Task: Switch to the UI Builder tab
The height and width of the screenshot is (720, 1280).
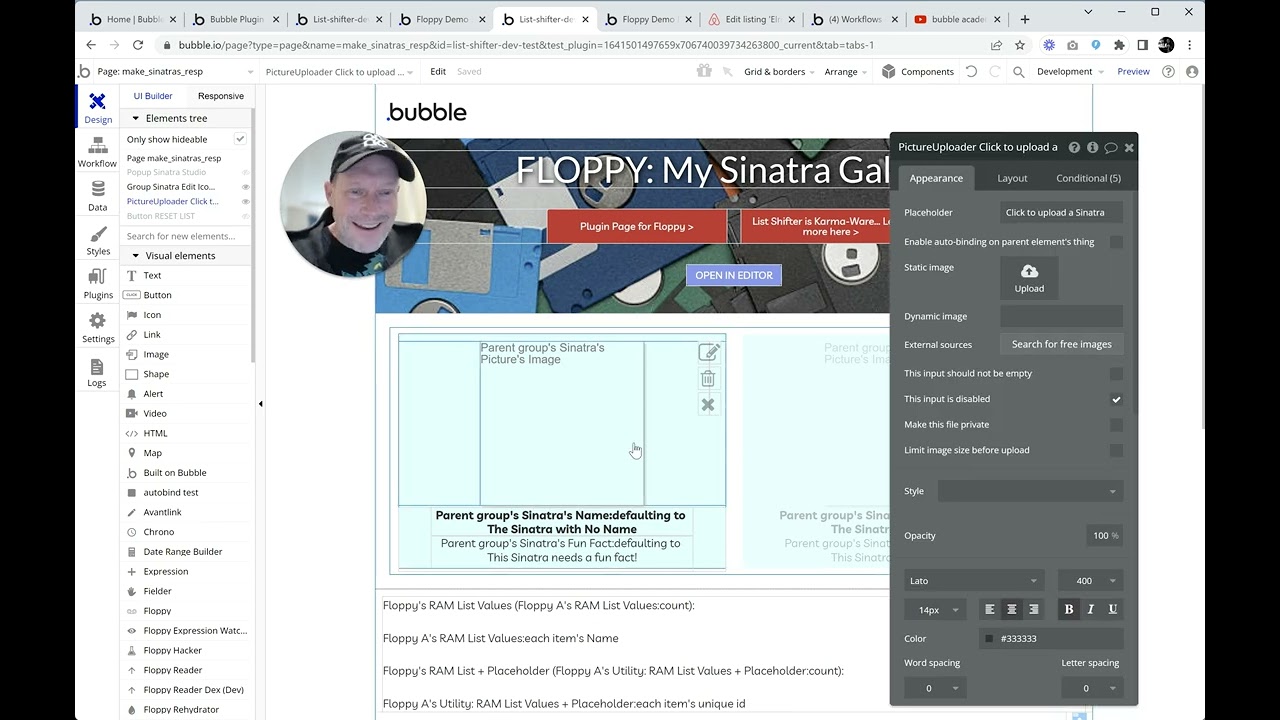Action: pos(153,96)
